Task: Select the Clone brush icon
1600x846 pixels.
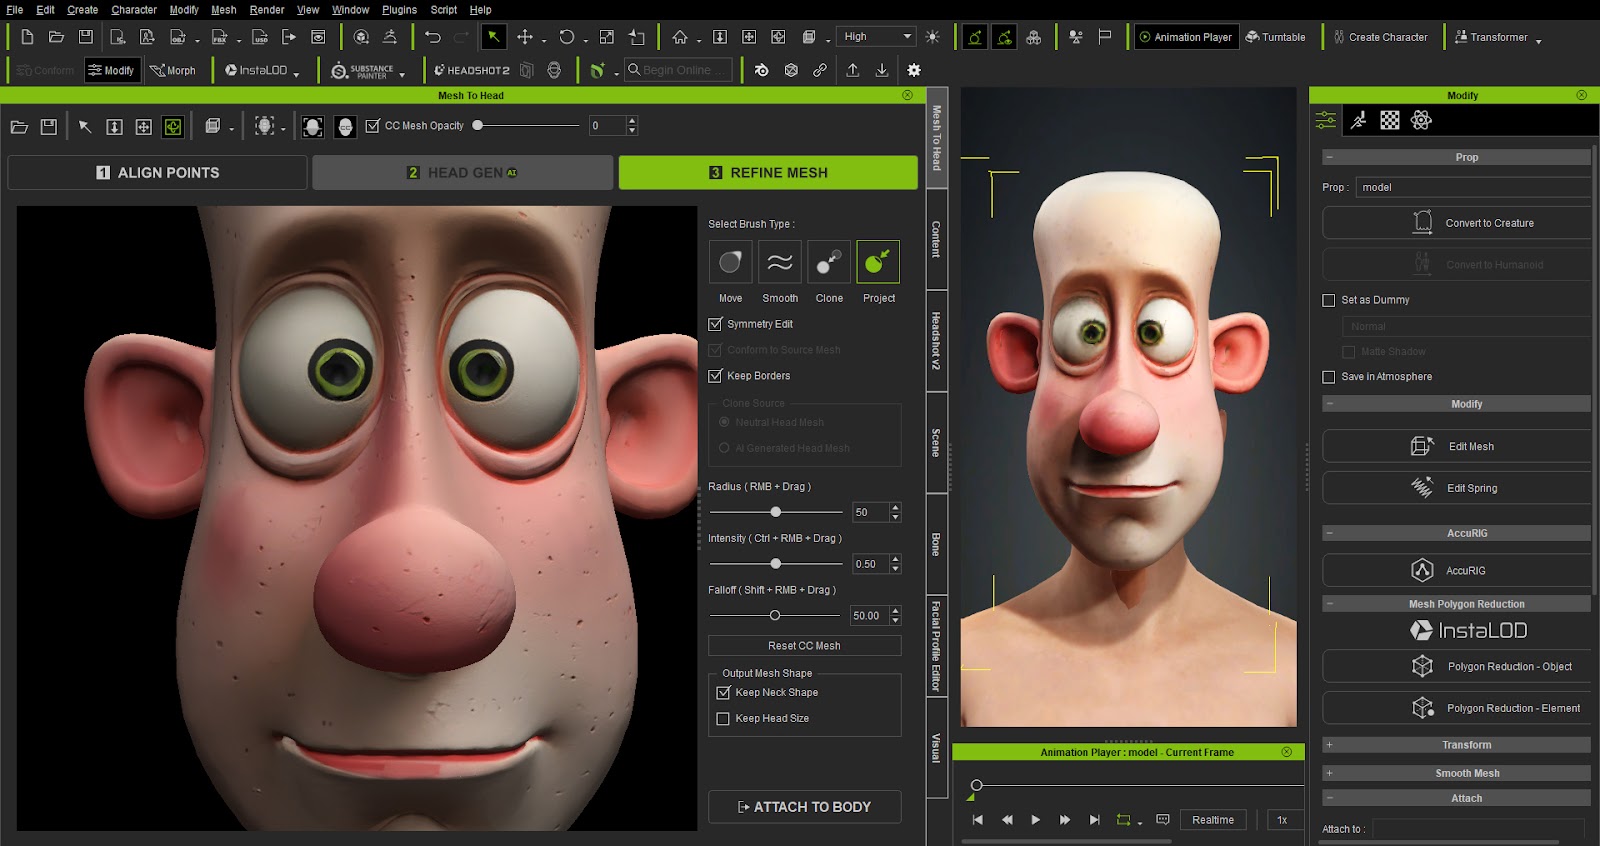Action: tap(829, 262)
